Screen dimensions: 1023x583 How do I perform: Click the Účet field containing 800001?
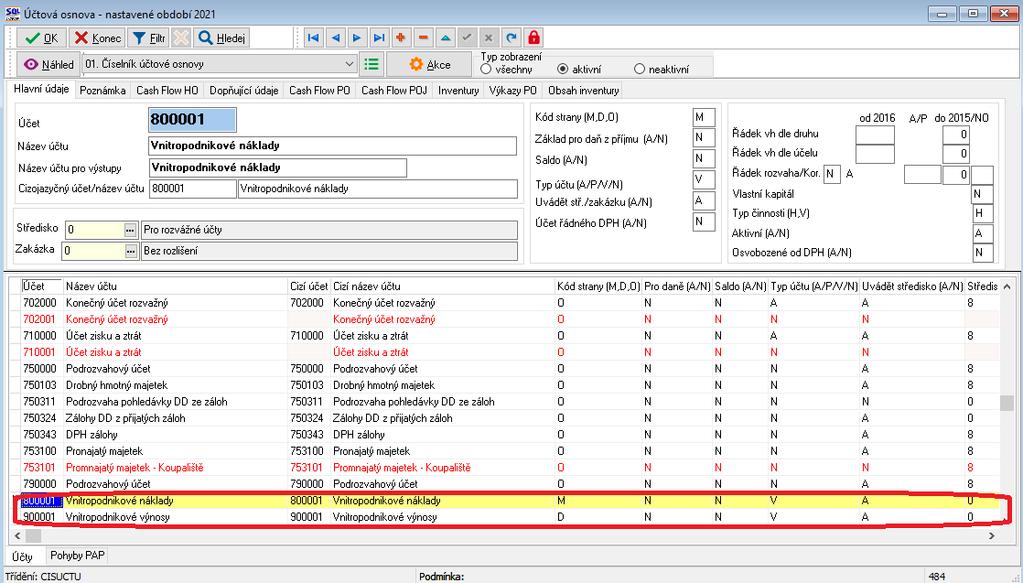(192, 120)
